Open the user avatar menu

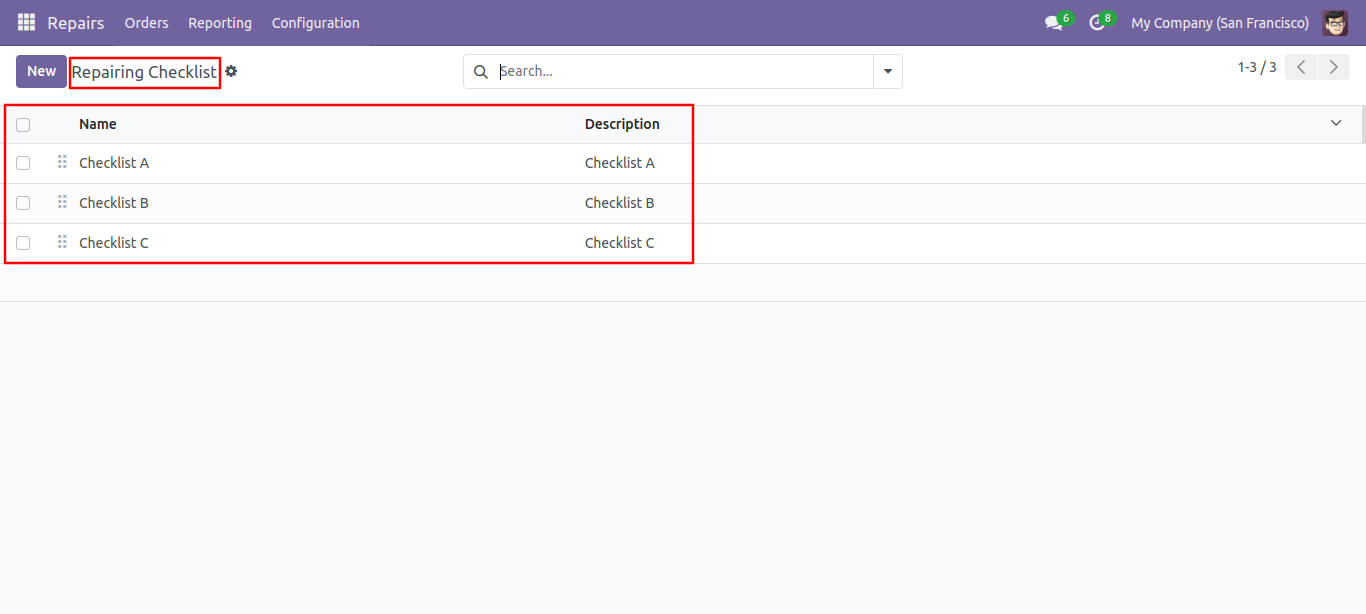point(1335,22)
